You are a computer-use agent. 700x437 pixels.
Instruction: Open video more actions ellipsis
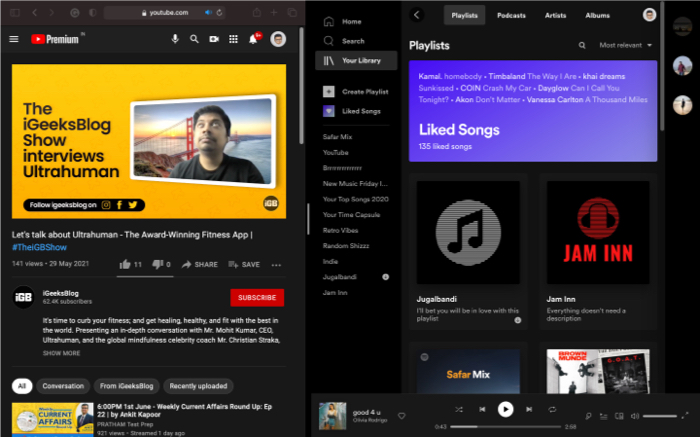tap(276, 265)
